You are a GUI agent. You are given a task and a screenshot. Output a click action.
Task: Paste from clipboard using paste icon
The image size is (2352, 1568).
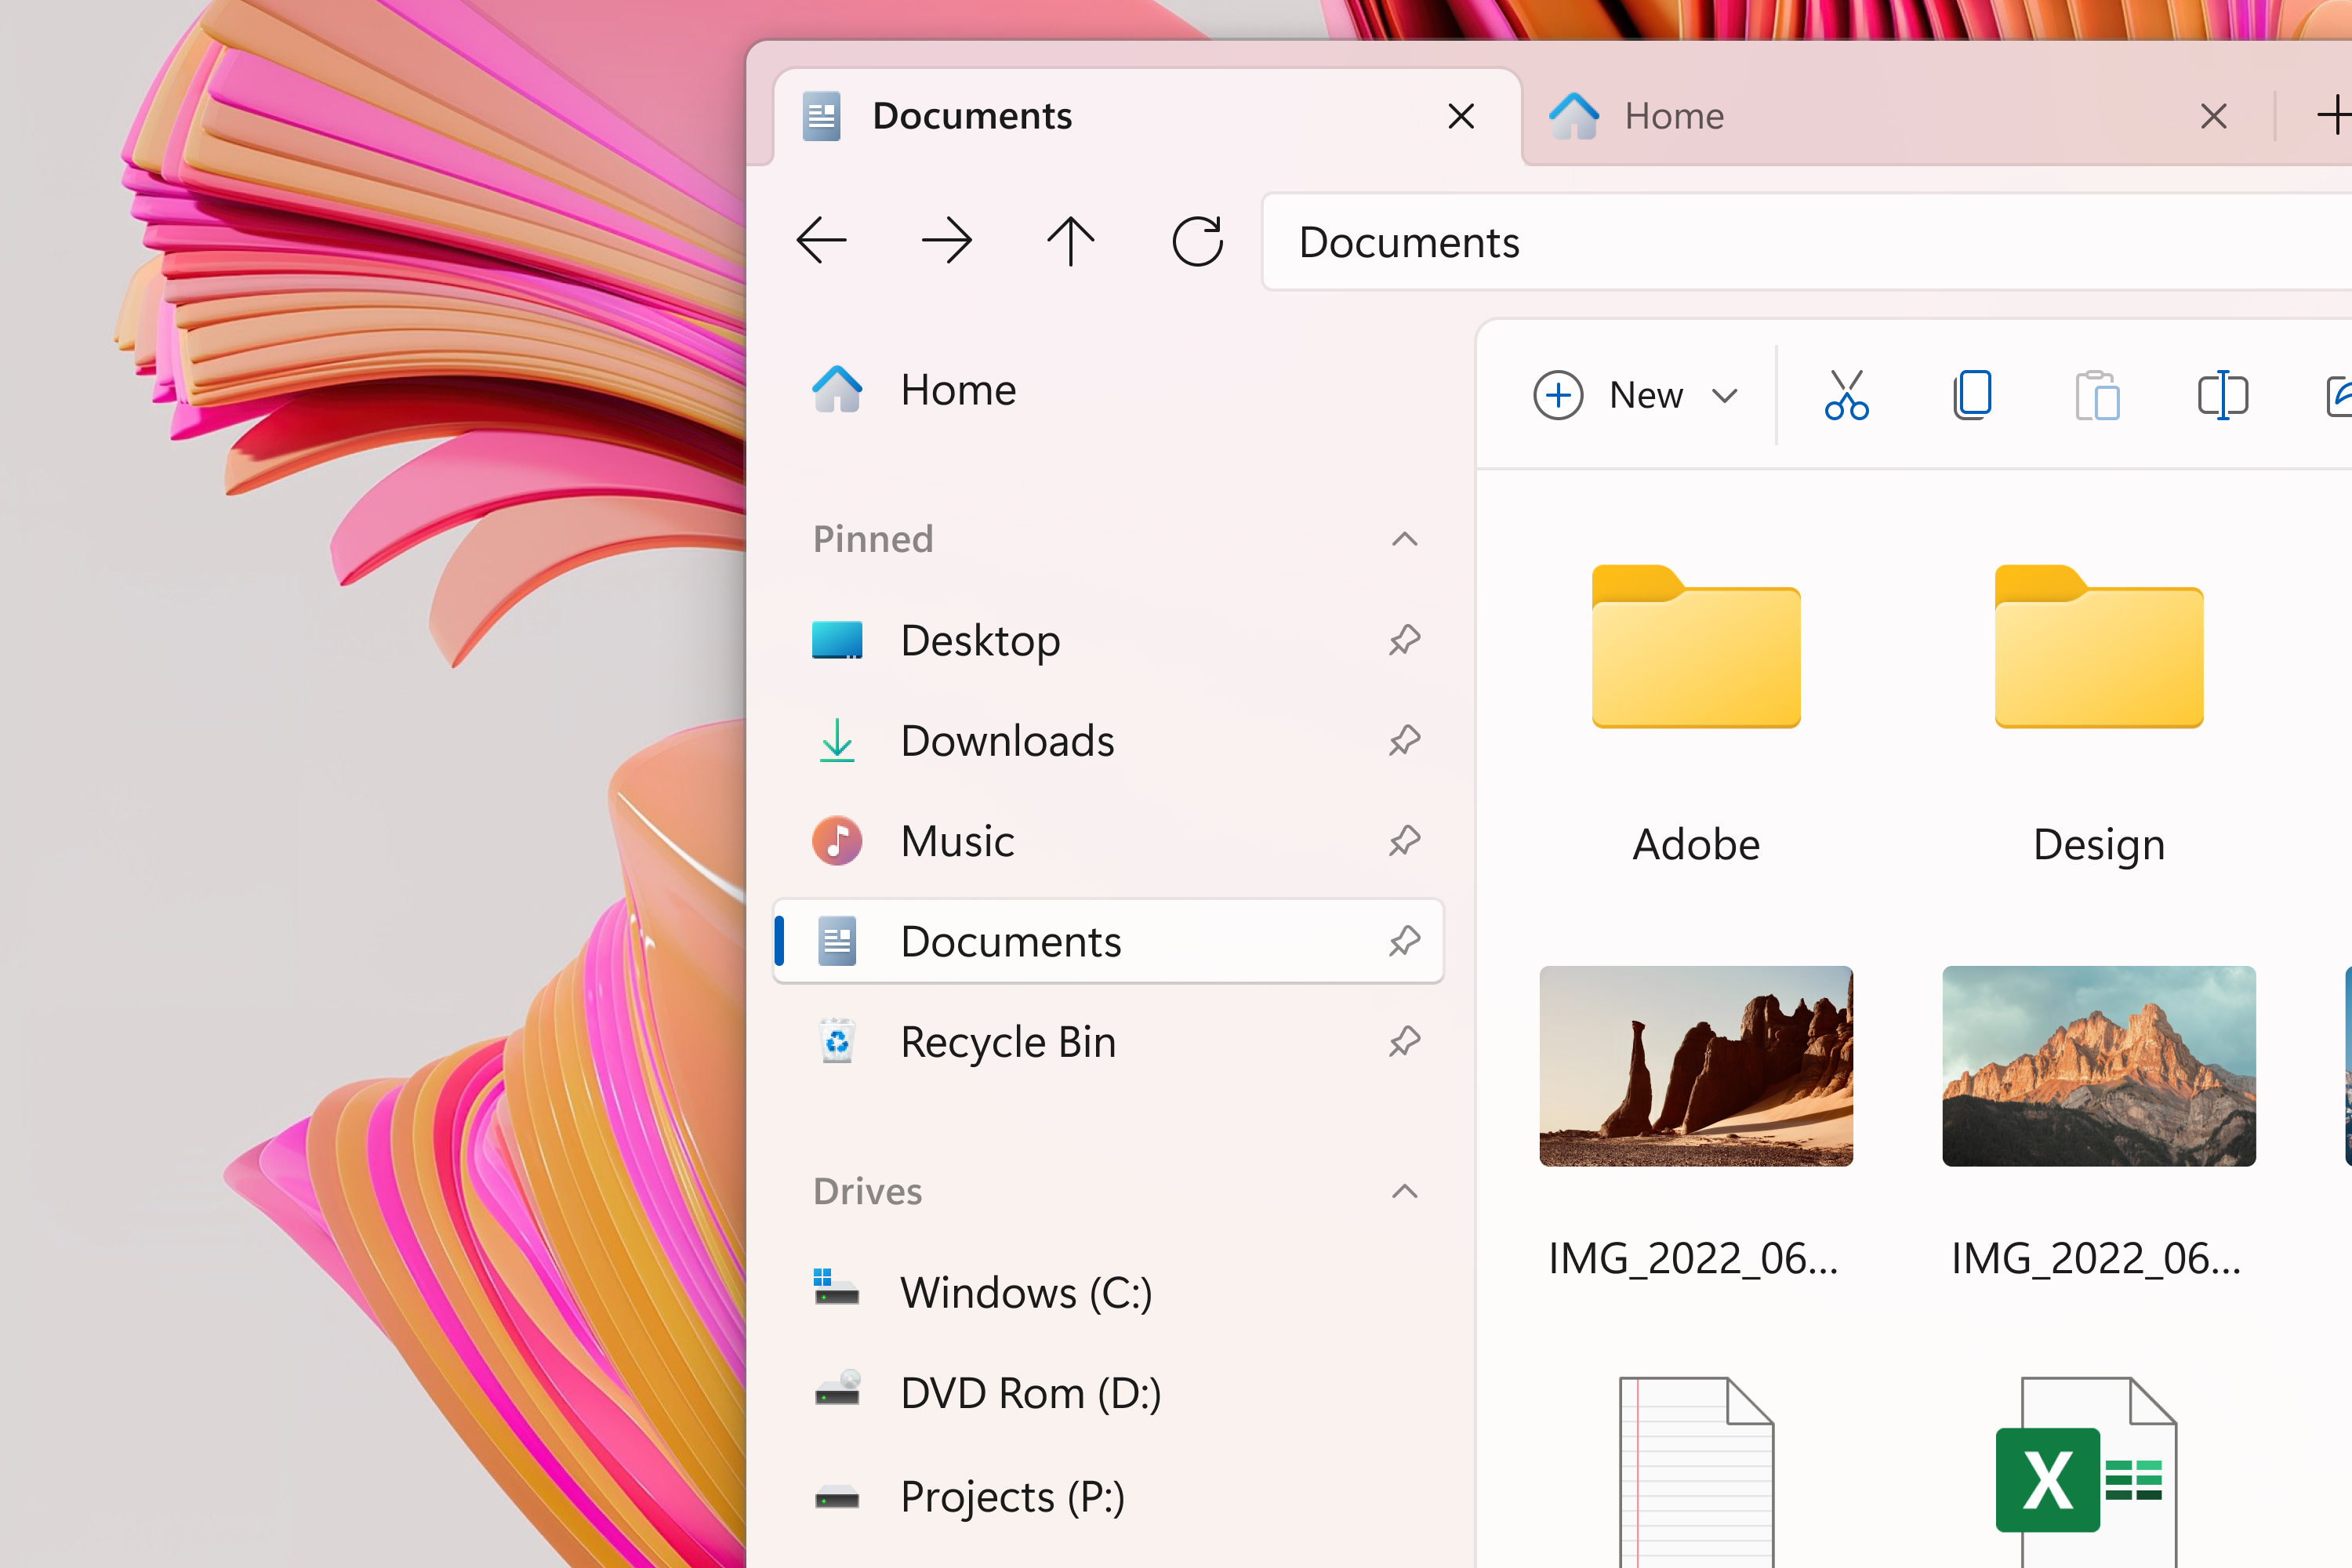(2097, 395)
